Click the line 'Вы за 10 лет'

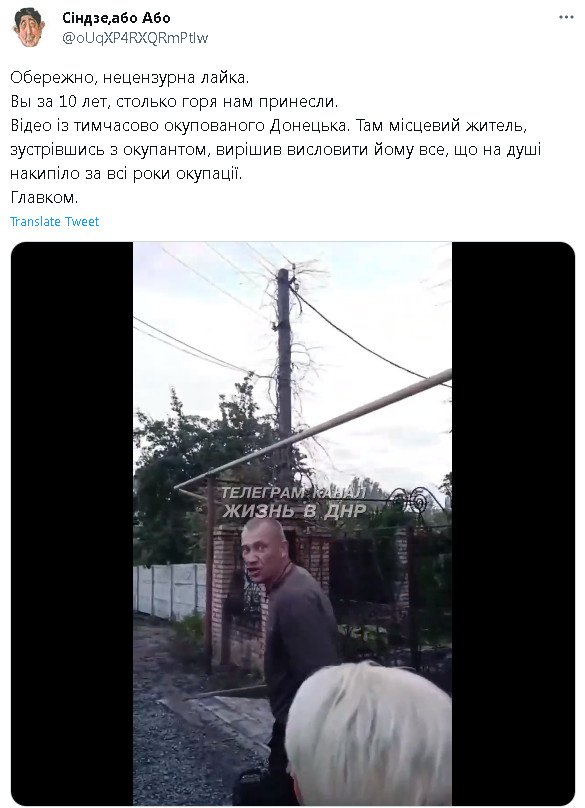click(x=174, y=102)
